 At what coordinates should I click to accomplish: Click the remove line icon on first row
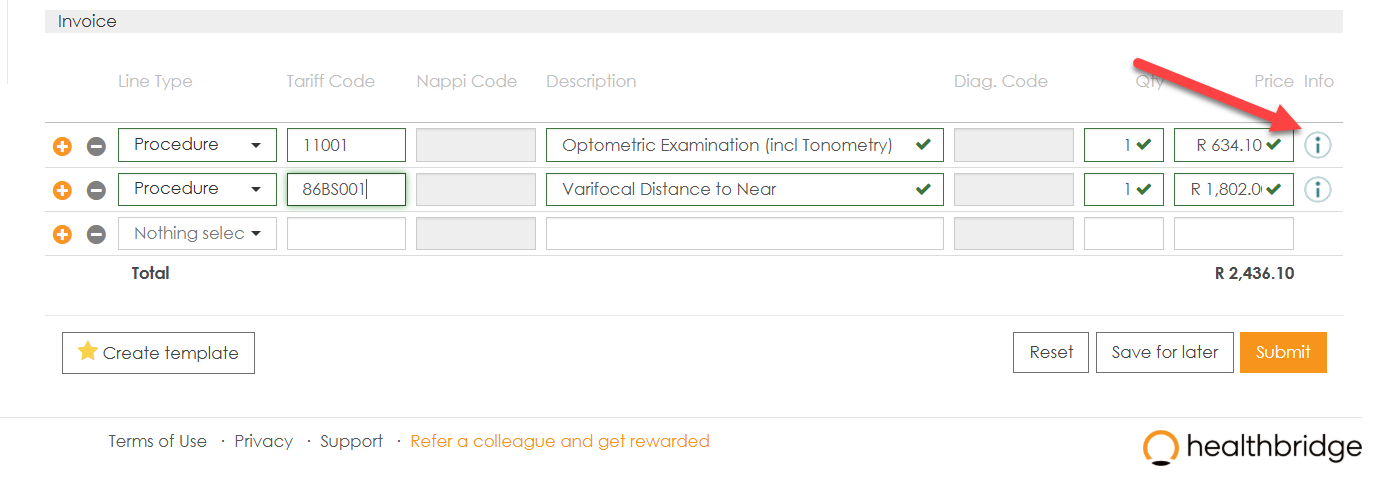pyautogui.click(x=96, y=146)
